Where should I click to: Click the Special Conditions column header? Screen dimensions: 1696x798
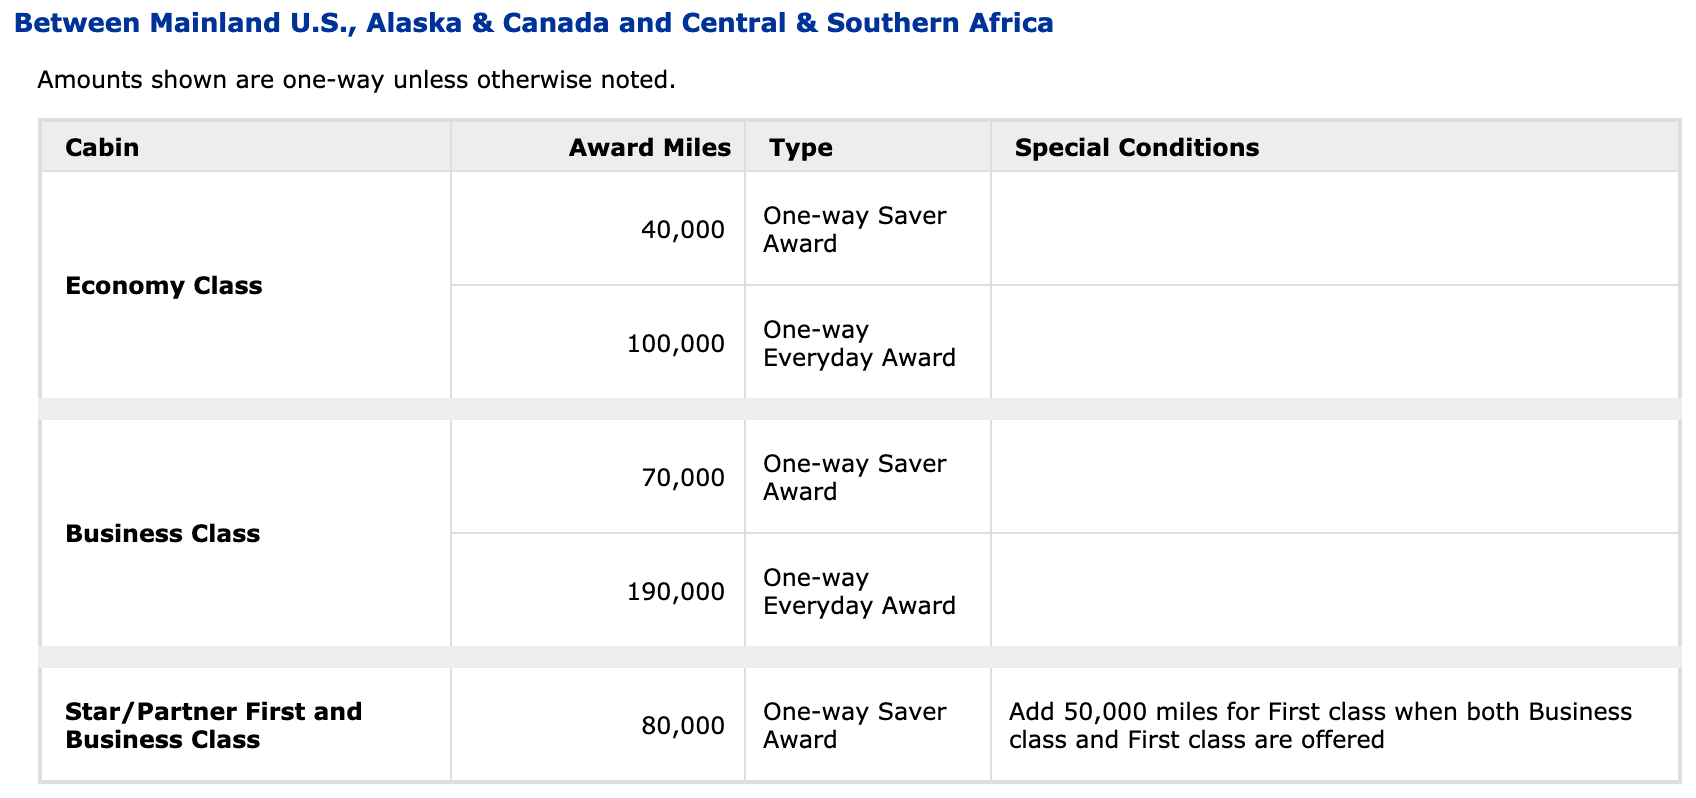[1136, 148]
